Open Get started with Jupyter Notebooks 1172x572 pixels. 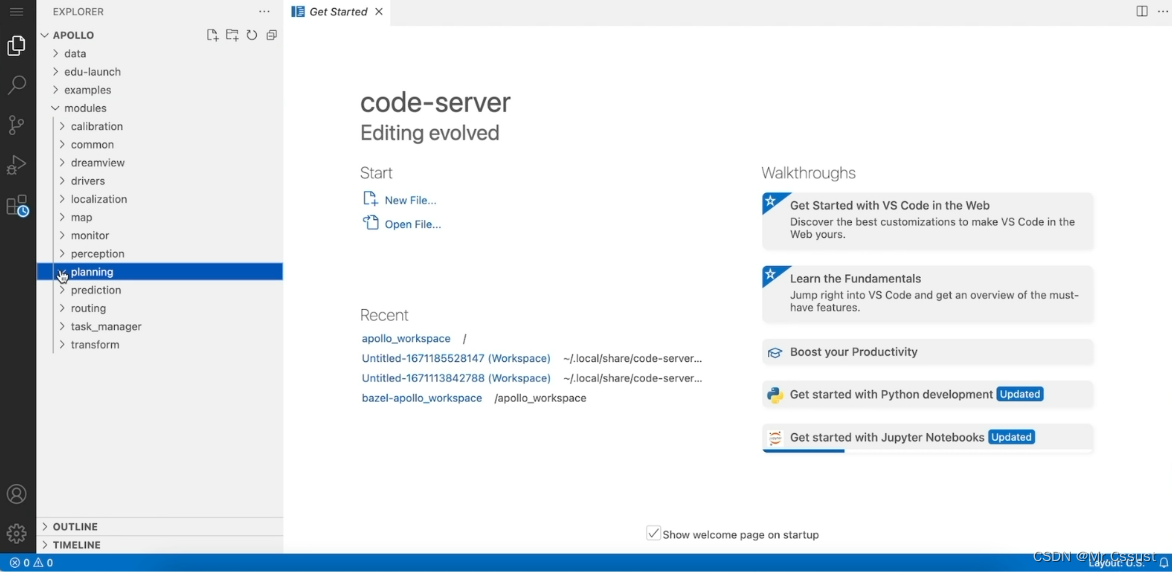tap(928, 438)
